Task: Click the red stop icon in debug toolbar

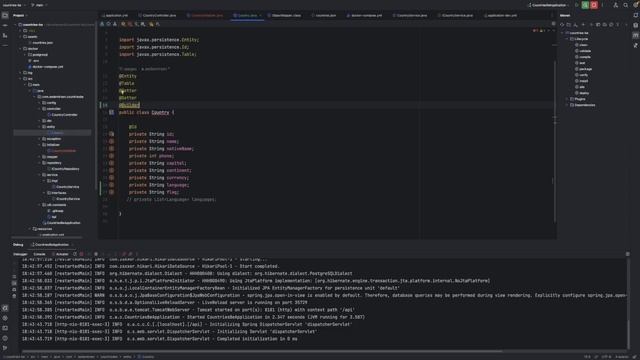Action: tap(82, 254)
